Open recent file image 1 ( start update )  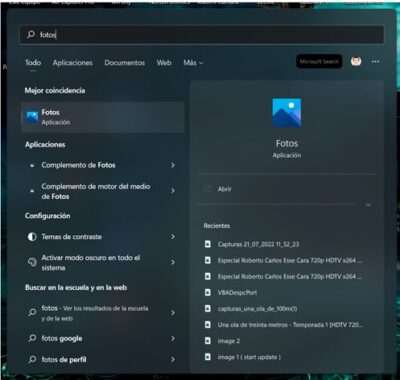click(249, 357)
